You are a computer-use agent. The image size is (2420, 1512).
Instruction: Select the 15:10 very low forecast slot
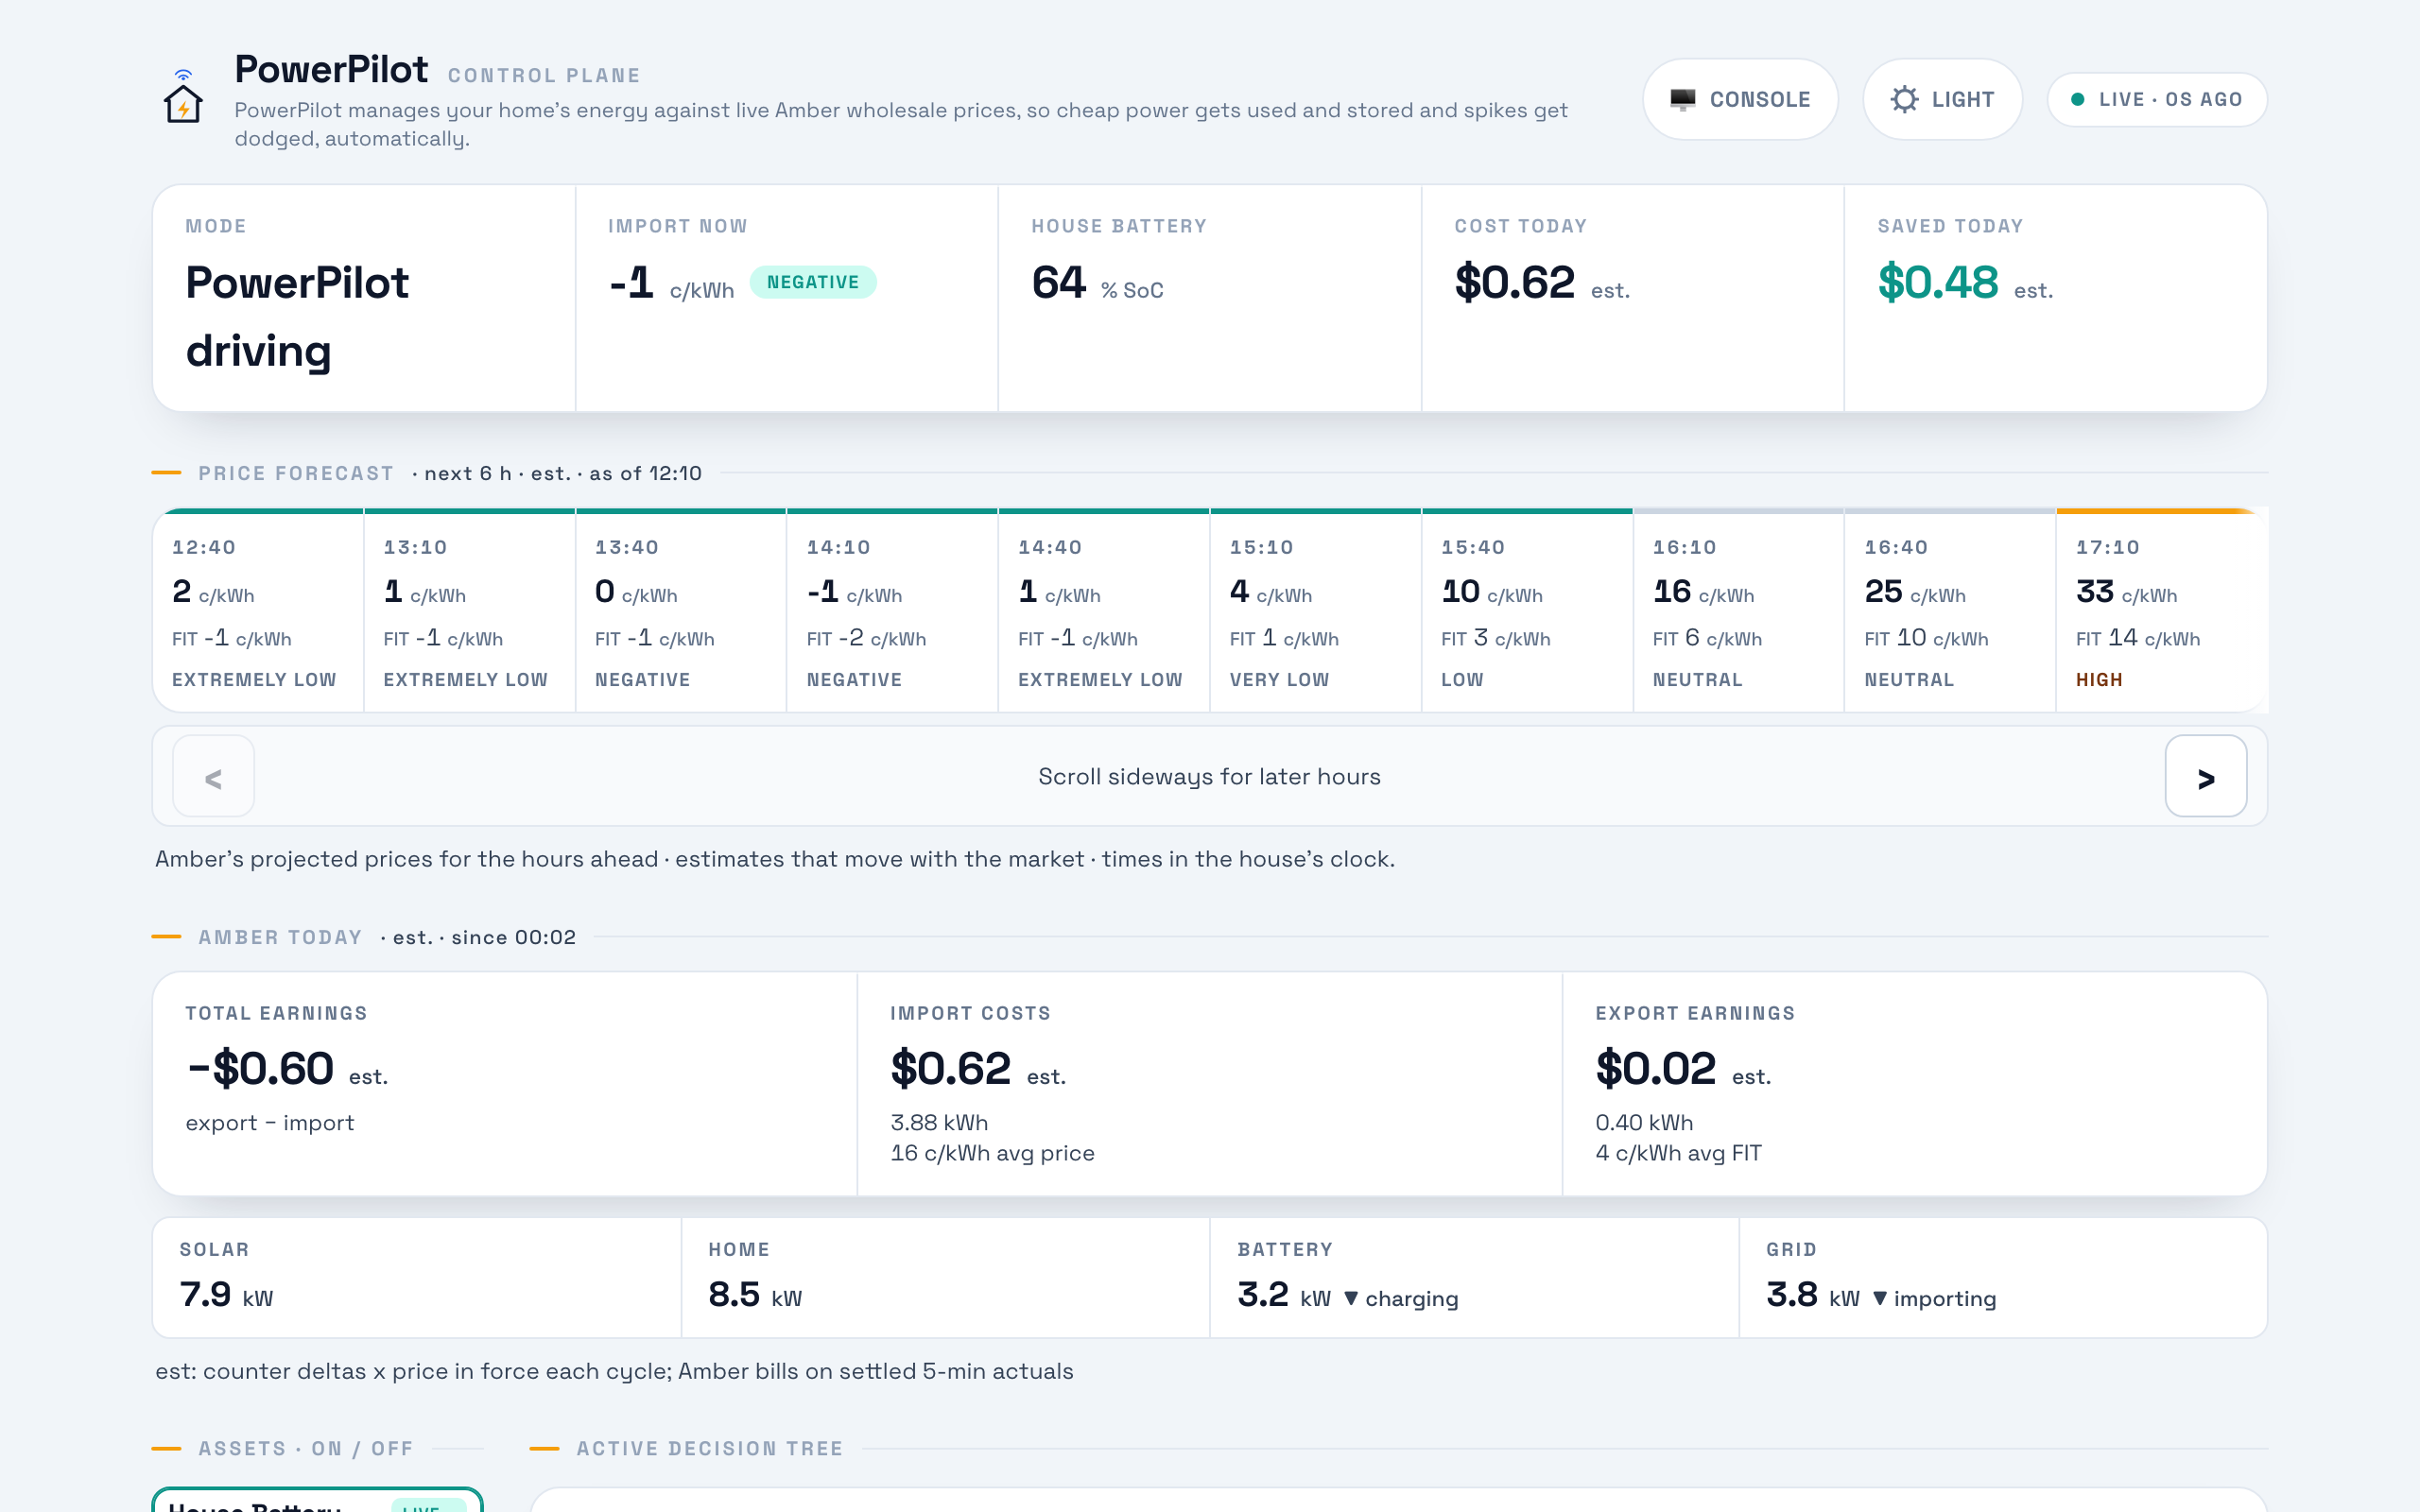coord(1316,611)
